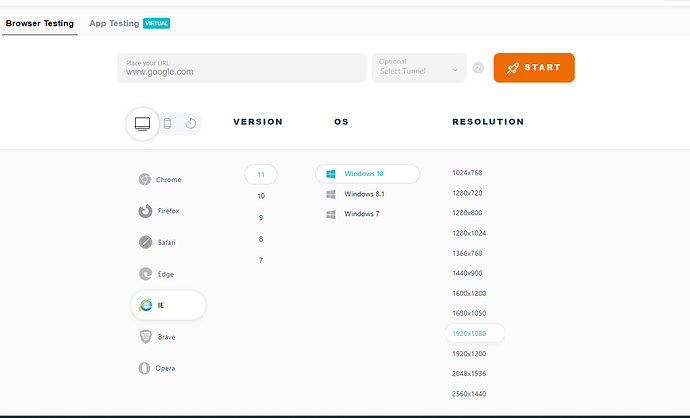Pick the 1366x768 resolution

468,253
